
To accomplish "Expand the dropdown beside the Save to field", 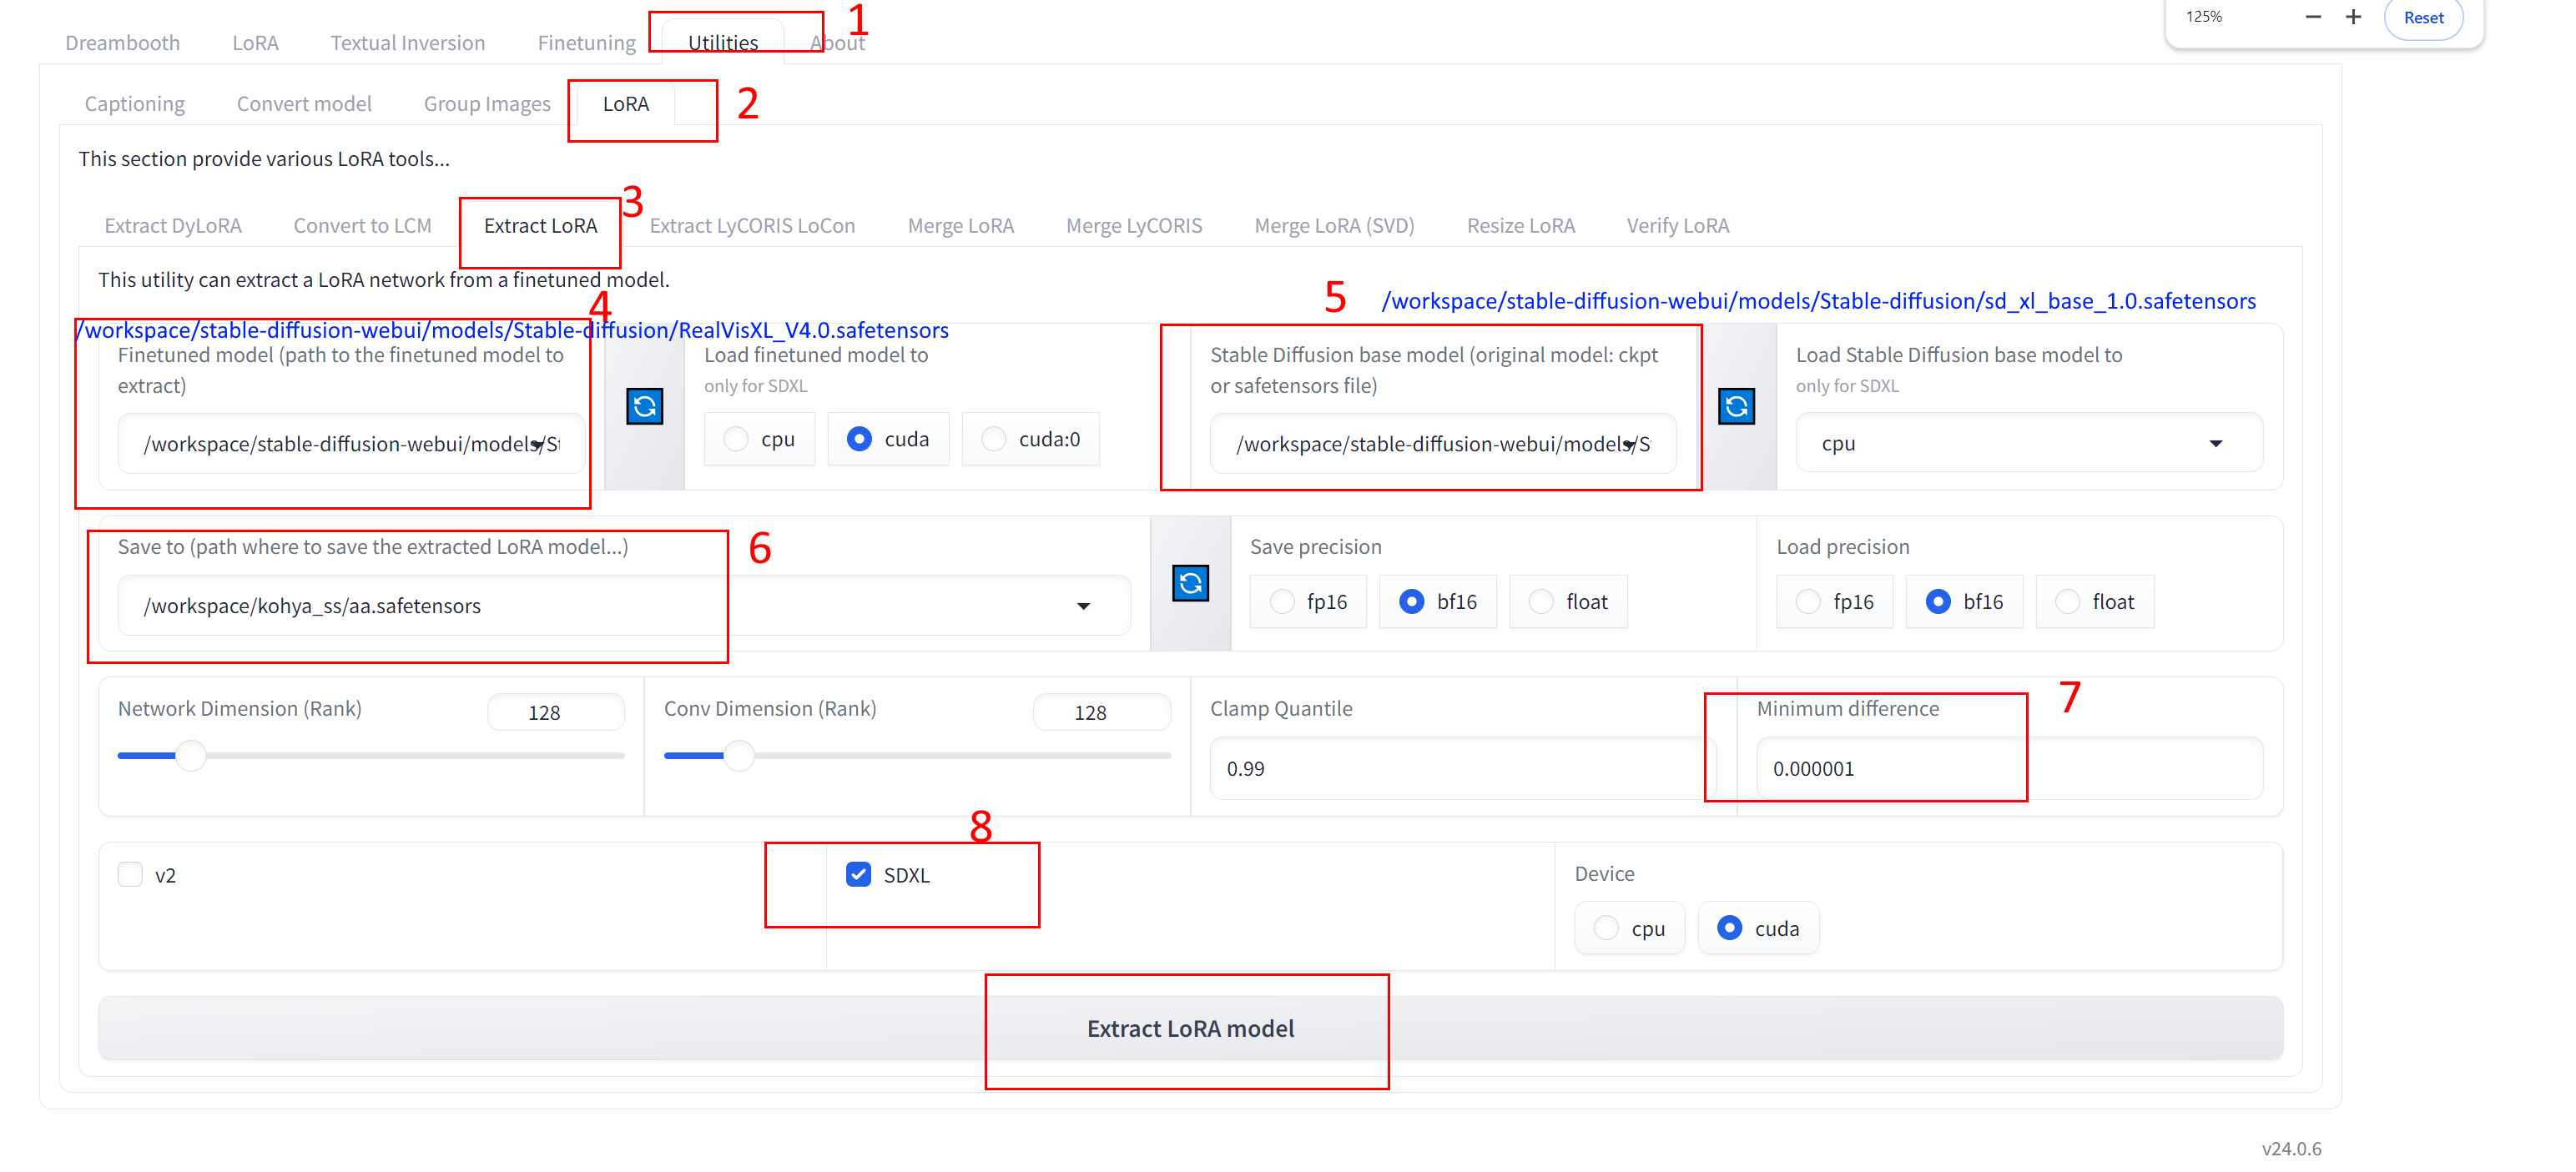I will click(x=1083, y=606).
